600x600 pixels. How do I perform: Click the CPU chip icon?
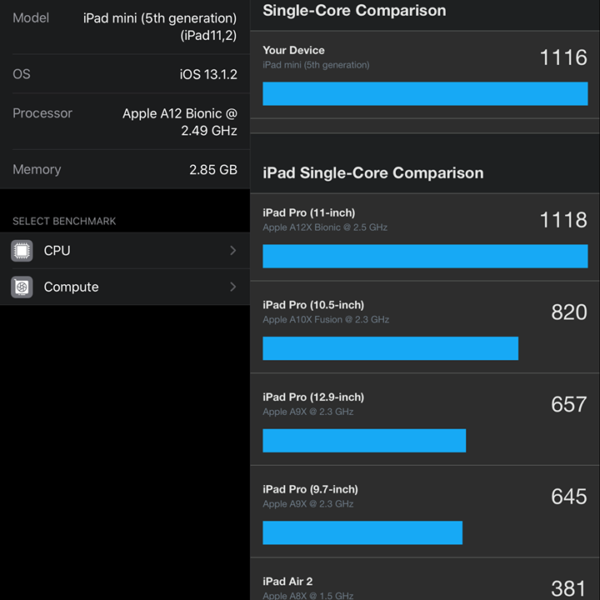pyautogui.click(x=22, y=251)
